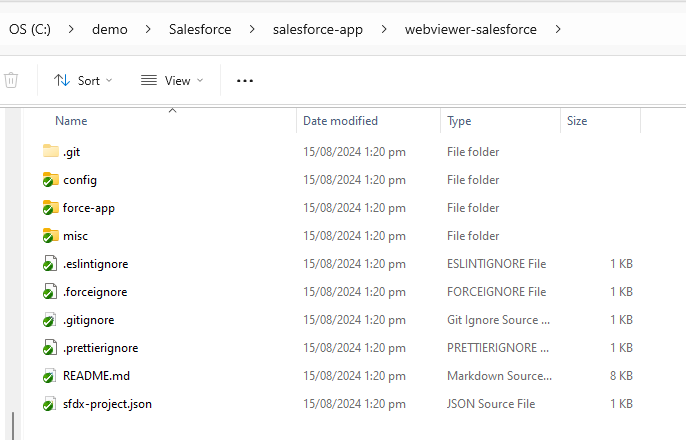686x440 pixels.
Task: Select the .git folder name
Action: pos(72,152)
